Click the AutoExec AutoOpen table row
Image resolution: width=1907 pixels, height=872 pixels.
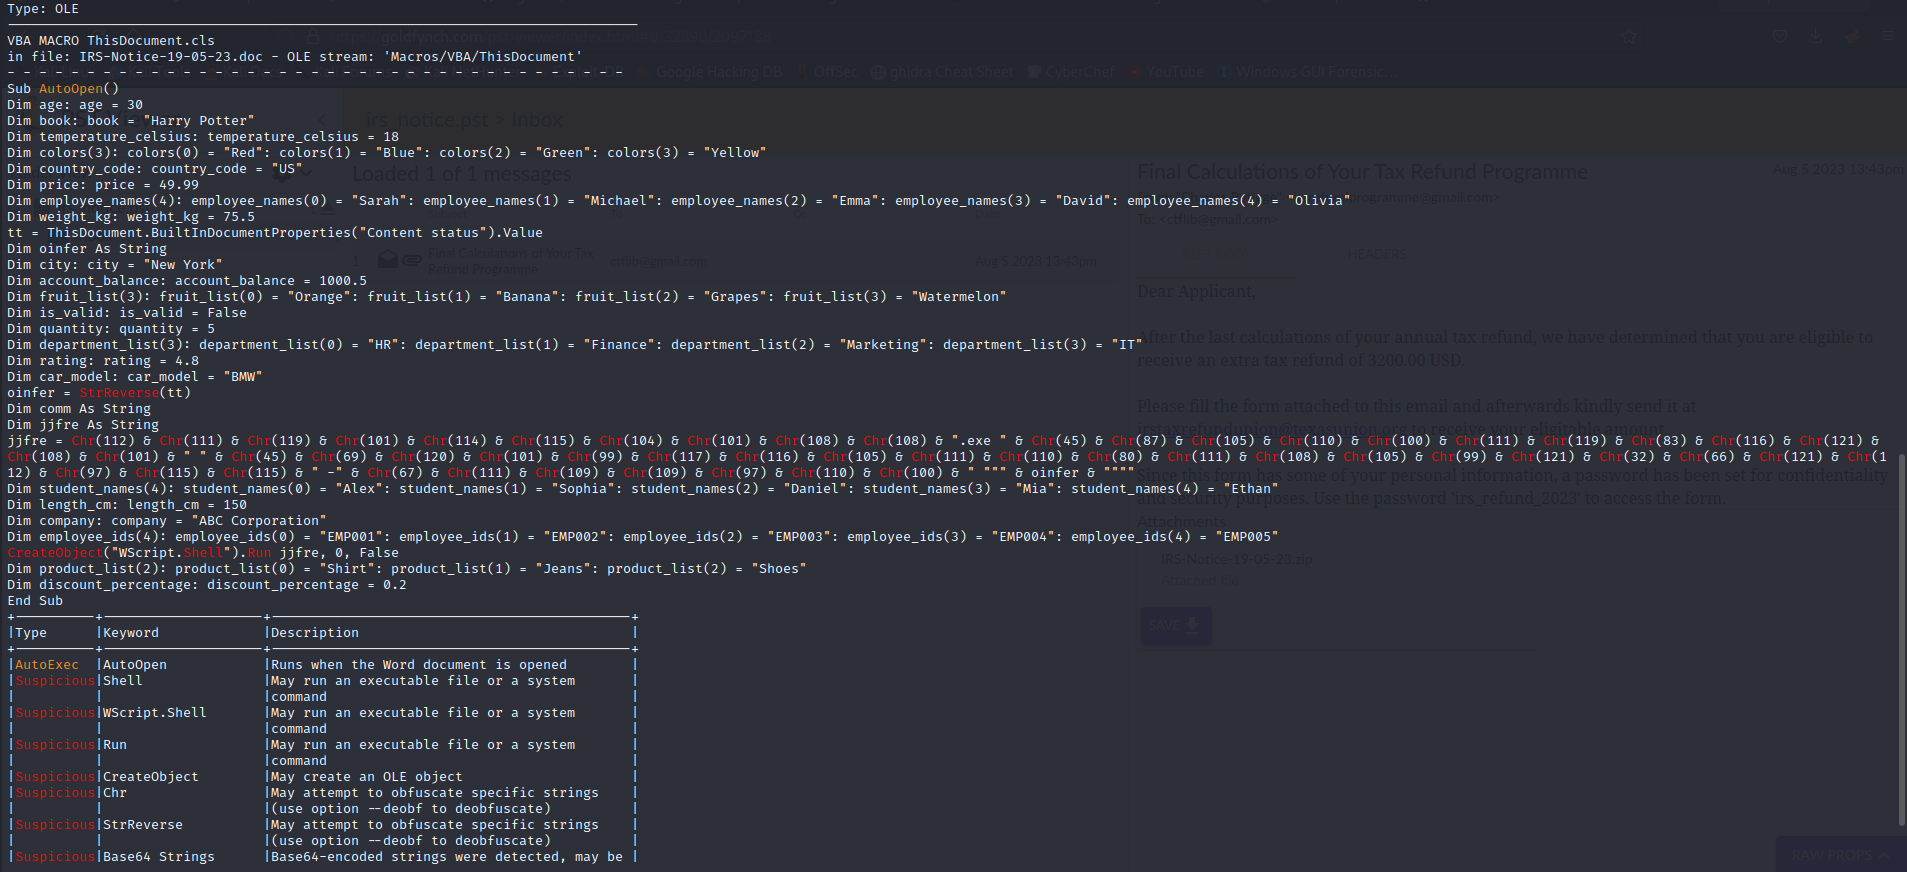[x=323, y=665]
